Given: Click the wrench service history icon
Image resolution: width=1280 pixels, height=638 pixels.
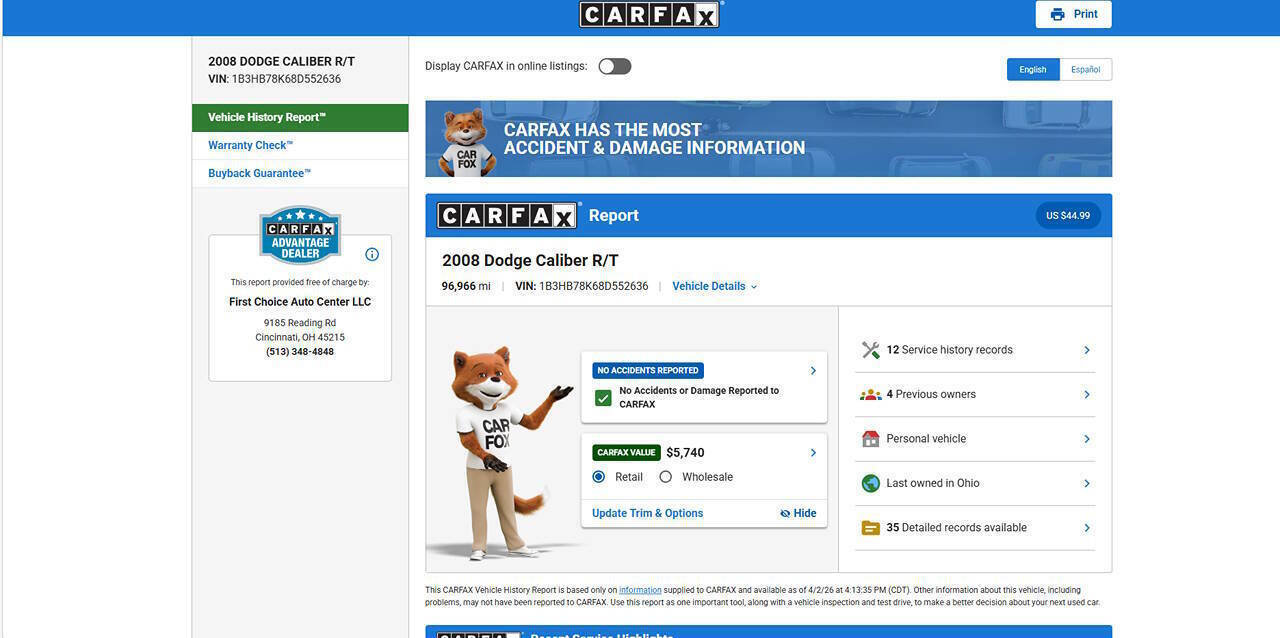Looking at the screenshot, I should (x=870, y=350).
